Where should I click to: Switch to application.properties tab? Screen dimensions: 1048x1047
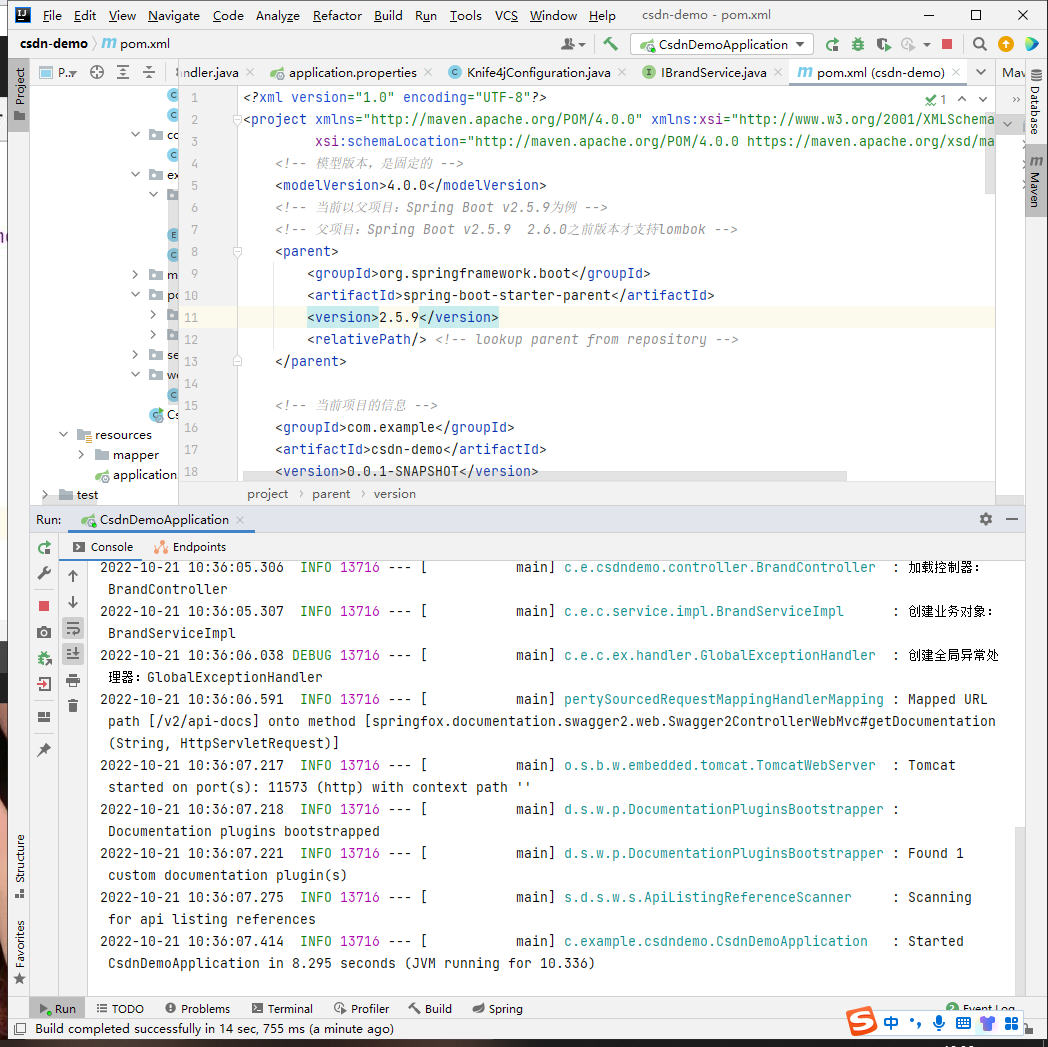[x=352, y=72]
